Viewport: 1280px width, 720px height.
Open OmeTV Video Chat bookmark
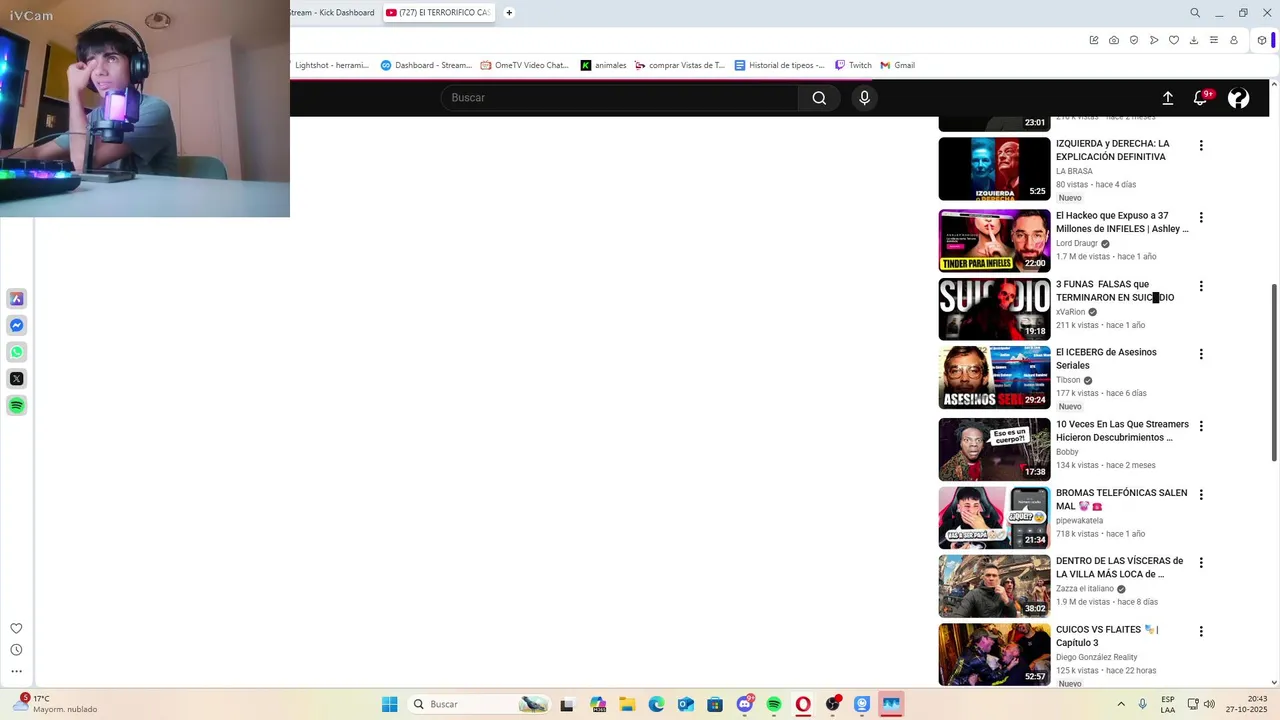[524, 65]
